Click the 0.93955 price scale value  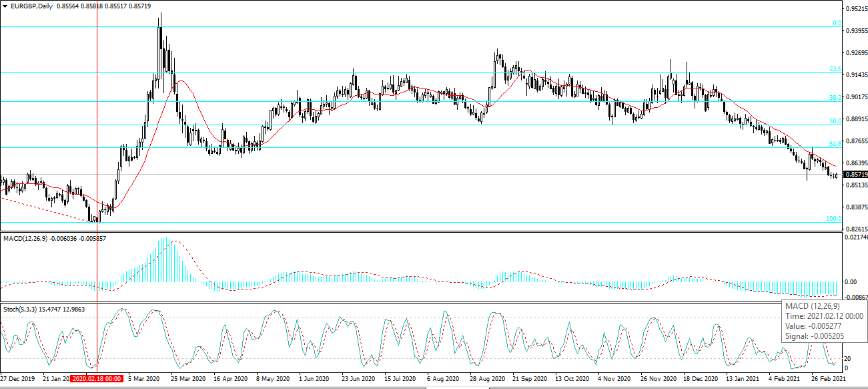tap(856, 31)
